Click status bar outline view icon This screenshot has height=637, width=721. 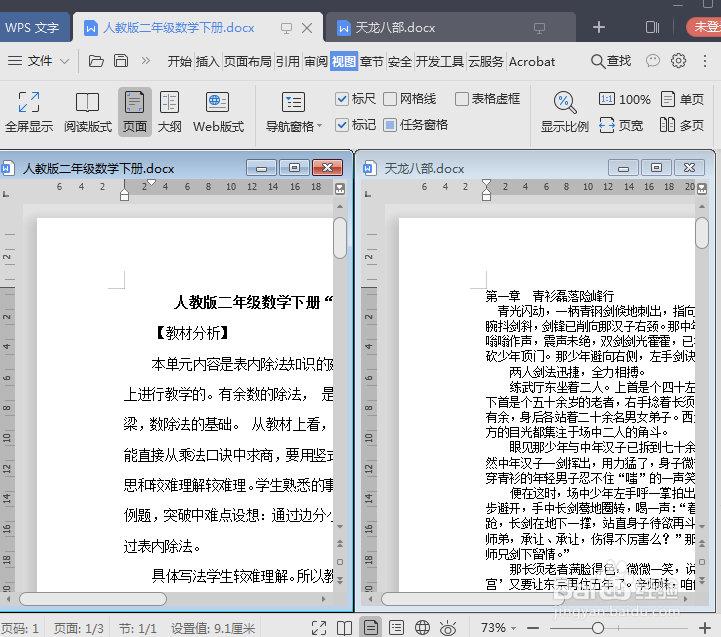(x=396, y=628)
